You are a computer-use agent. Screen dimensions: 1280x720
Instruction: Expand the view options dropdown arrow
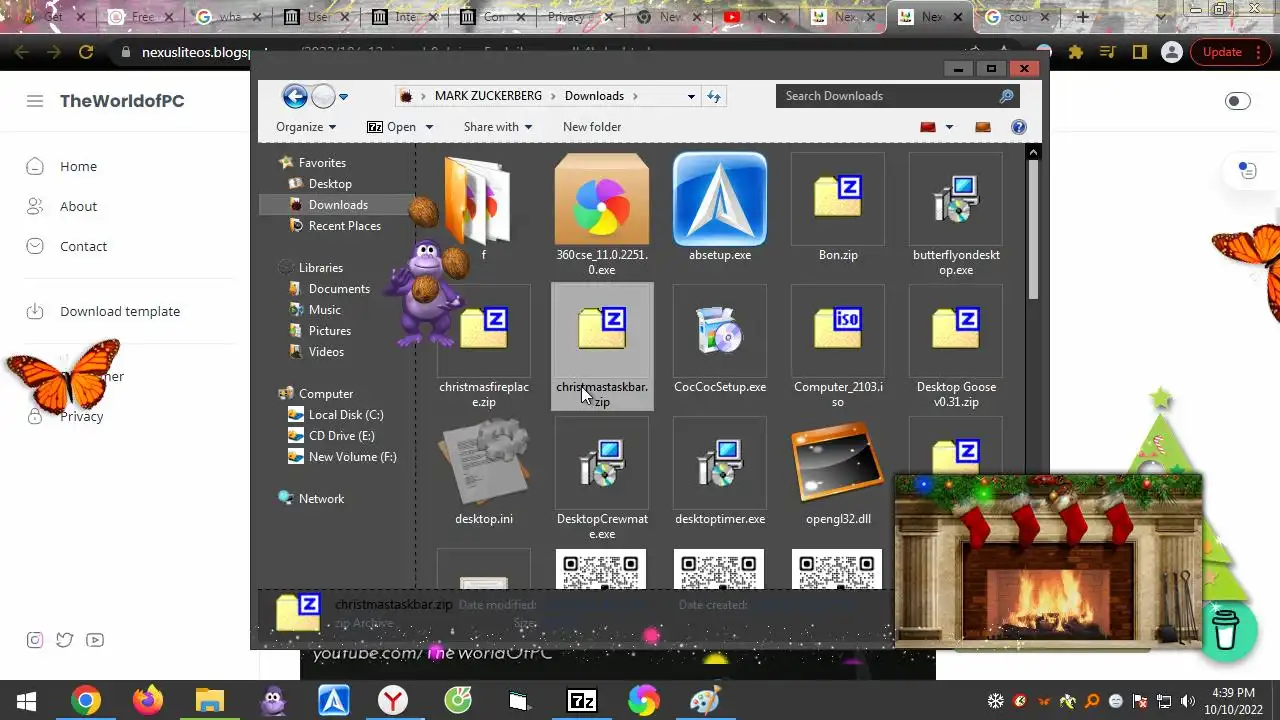[949, 127]
